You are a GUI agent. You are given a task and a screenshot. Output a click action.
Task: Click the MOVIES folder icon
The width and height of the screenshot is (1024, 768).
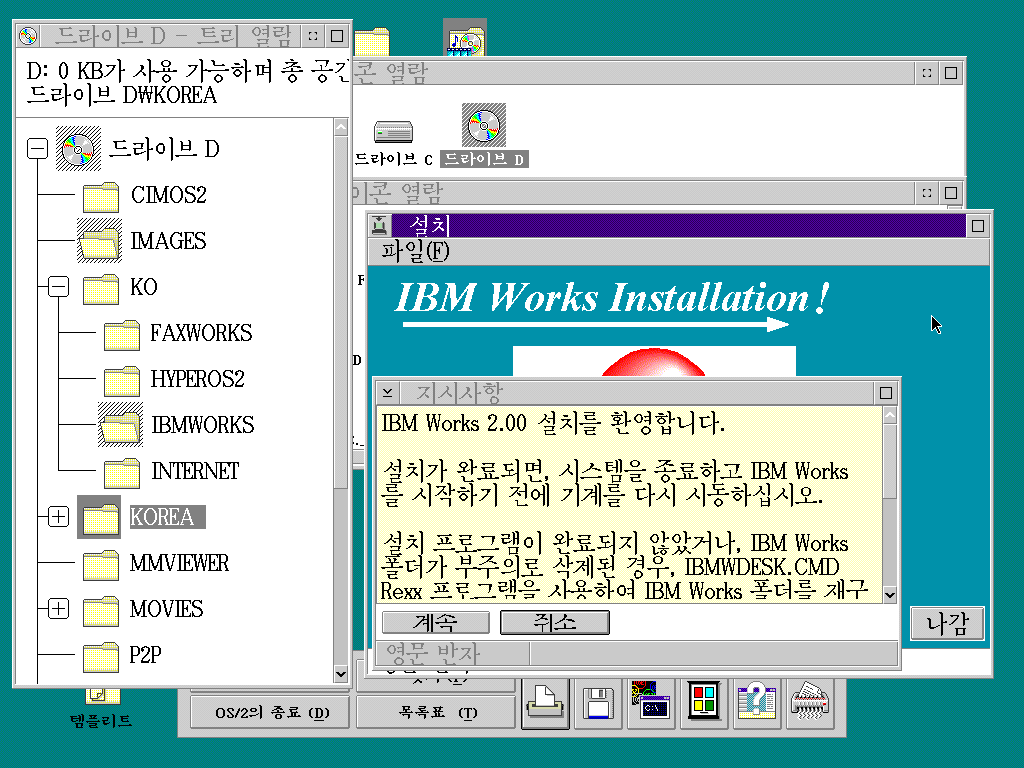[101, 610]
